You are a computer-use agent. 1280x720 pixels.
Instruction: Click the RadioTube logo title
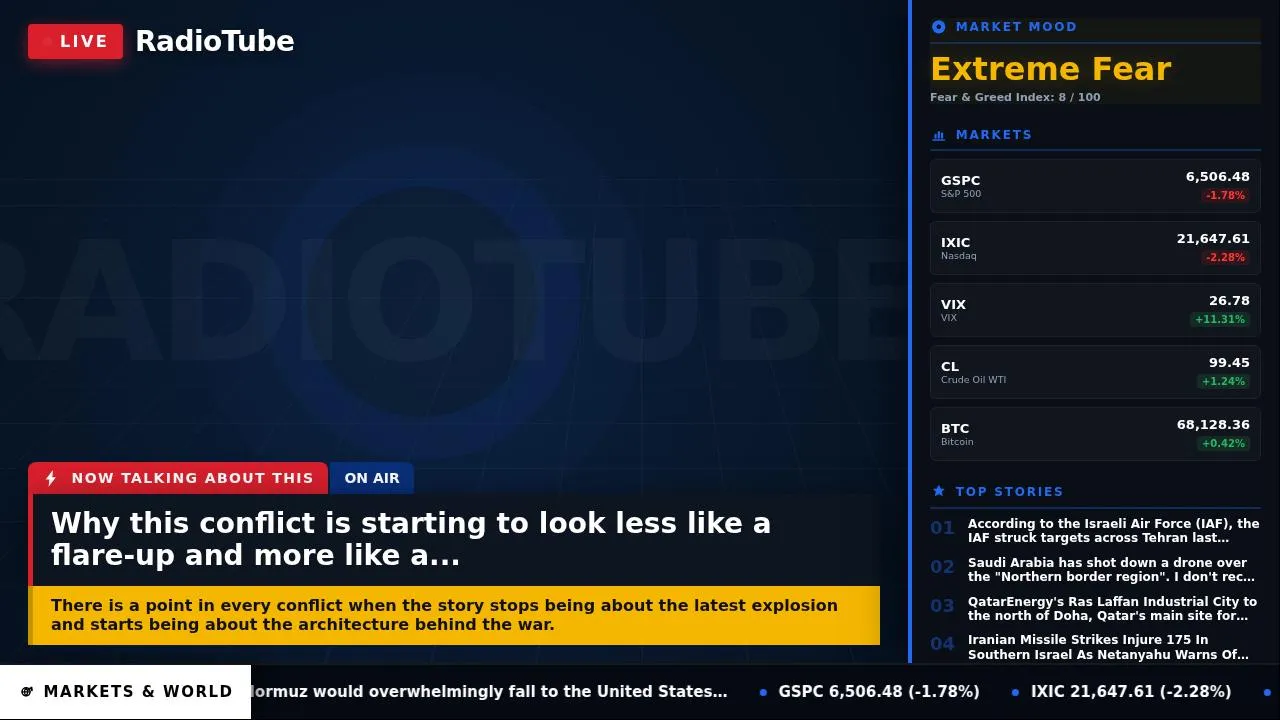pos(215,41)
